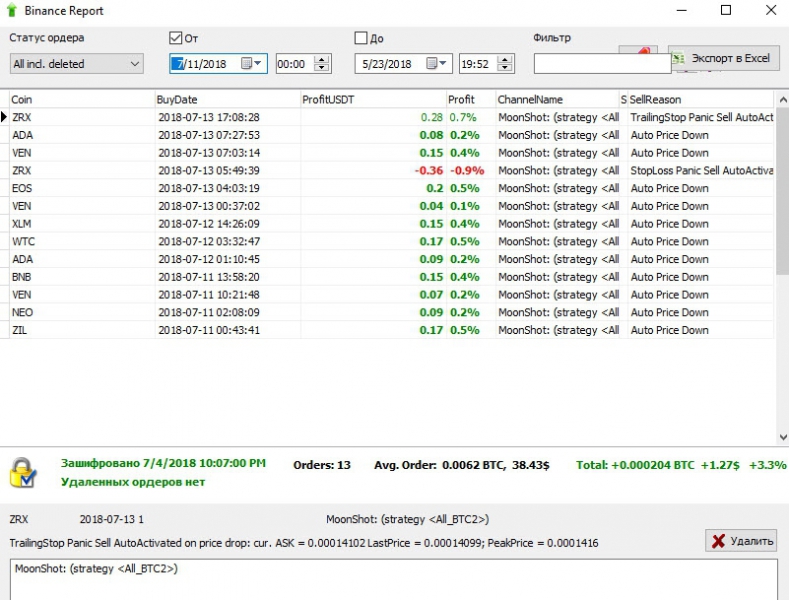Minimize the Binance Report window
This screenshot has width=789, height=600.
click(x=681, y=10)
